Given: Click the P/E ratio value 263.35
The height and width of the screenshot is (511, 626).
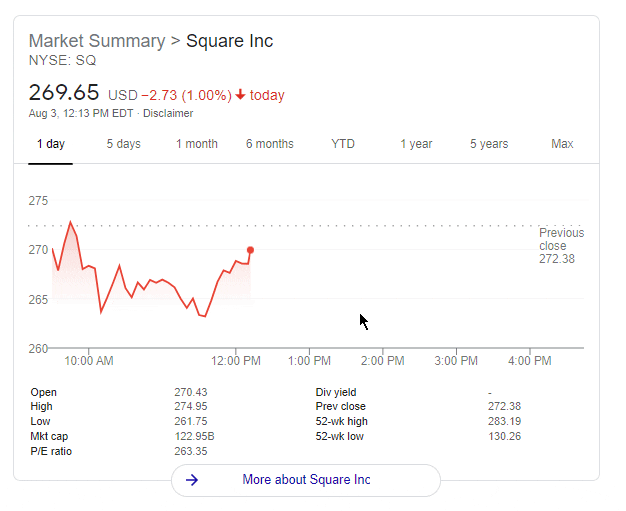Looking at the screenshot, I should tap(191, 452).
